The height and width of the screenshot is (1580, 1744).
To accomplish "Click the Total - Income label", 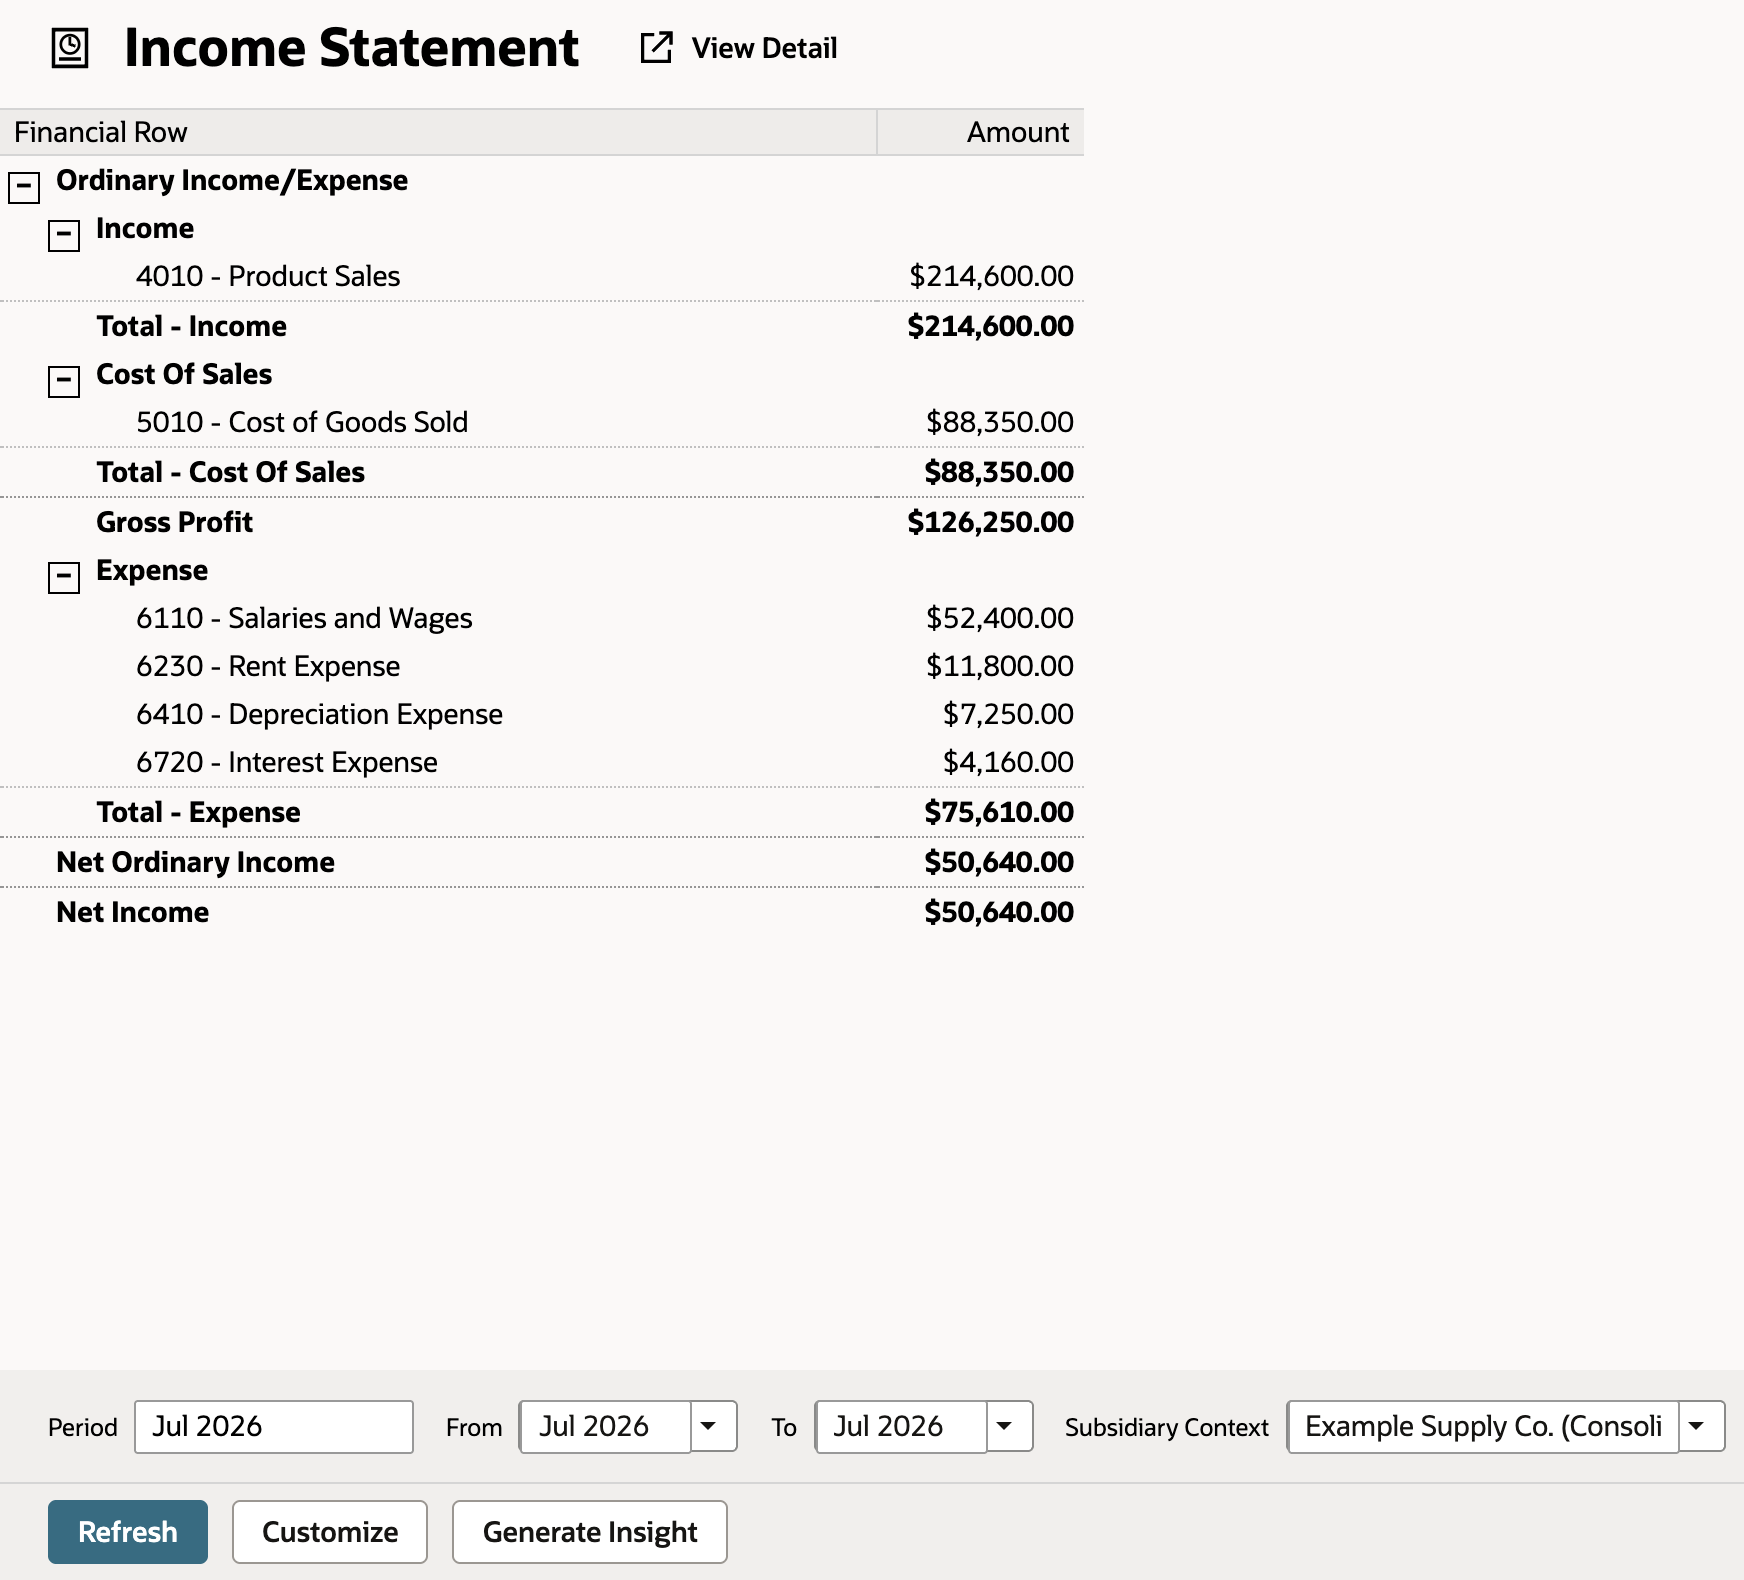I will 191,326.
